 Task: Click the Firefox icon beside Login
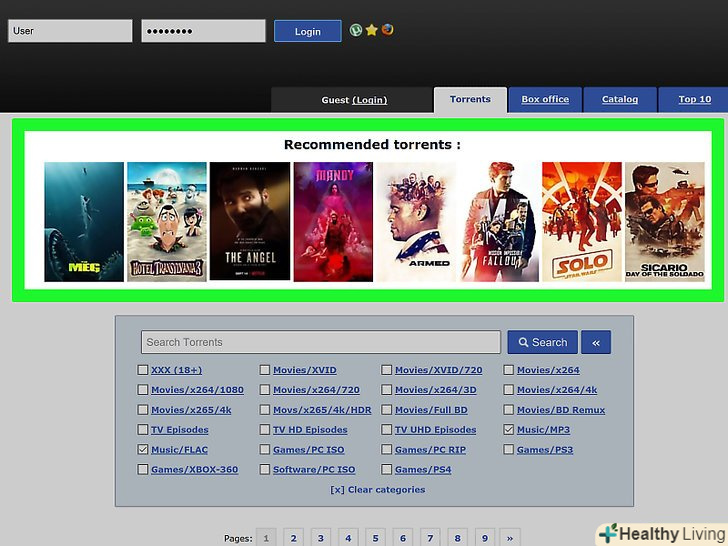(387, 30)
